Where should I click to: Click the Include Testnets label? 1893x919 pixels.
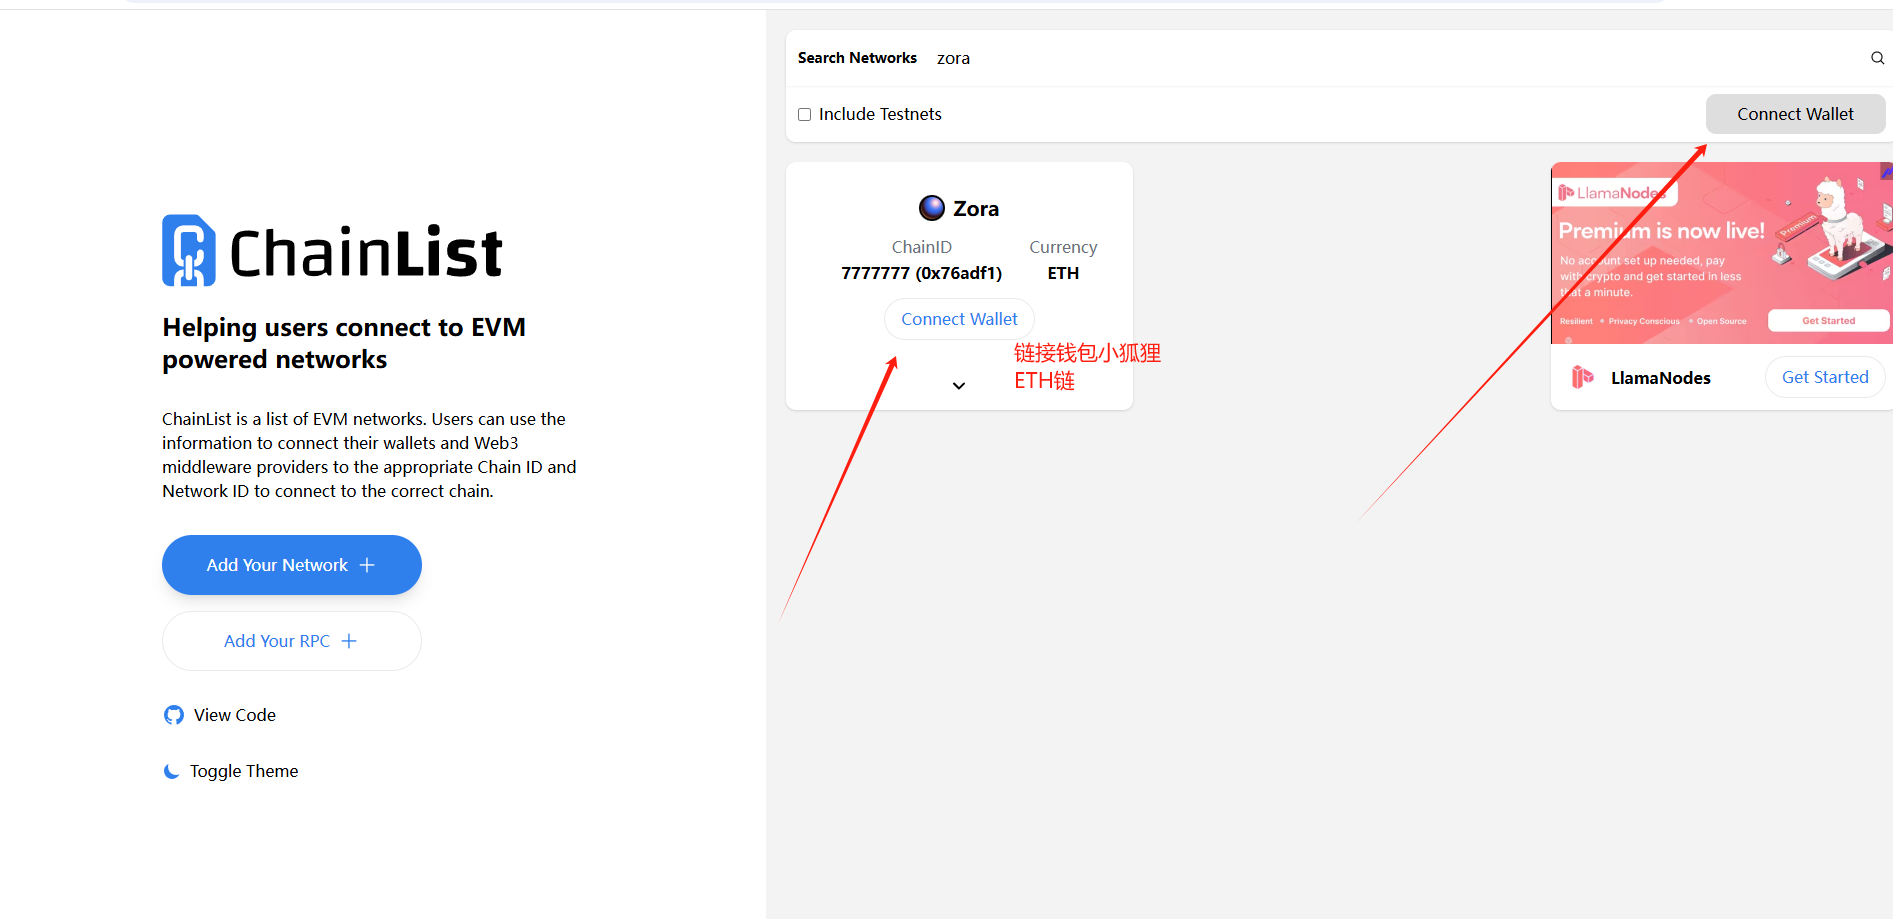click(x=880, y=114)
